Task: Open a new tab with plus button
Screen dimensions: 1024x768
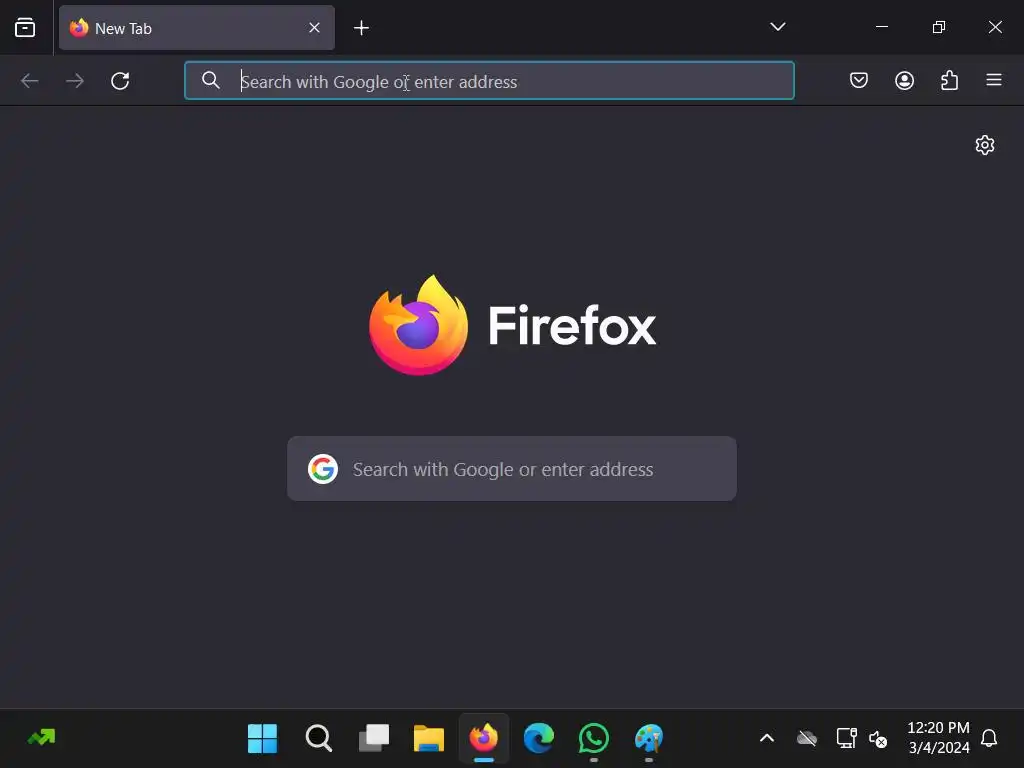Action: 361,27
